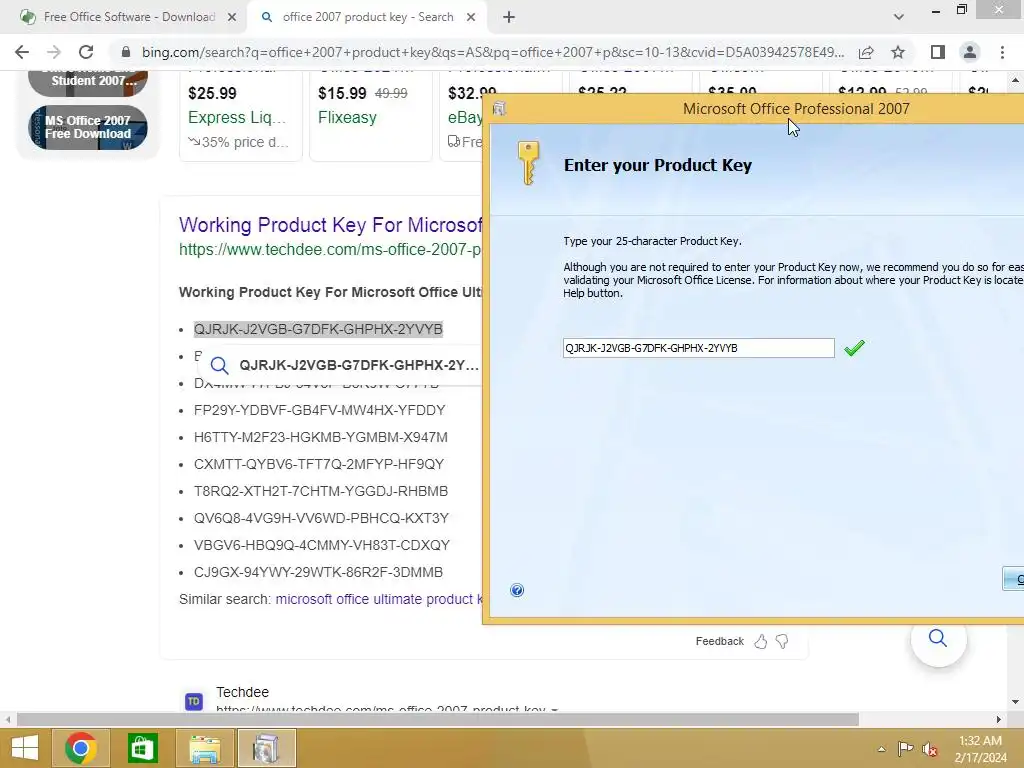The image size is (1024, 768).
Task: Reload the Bing search page
Action: pyautogui.click(x=86, y=52)
